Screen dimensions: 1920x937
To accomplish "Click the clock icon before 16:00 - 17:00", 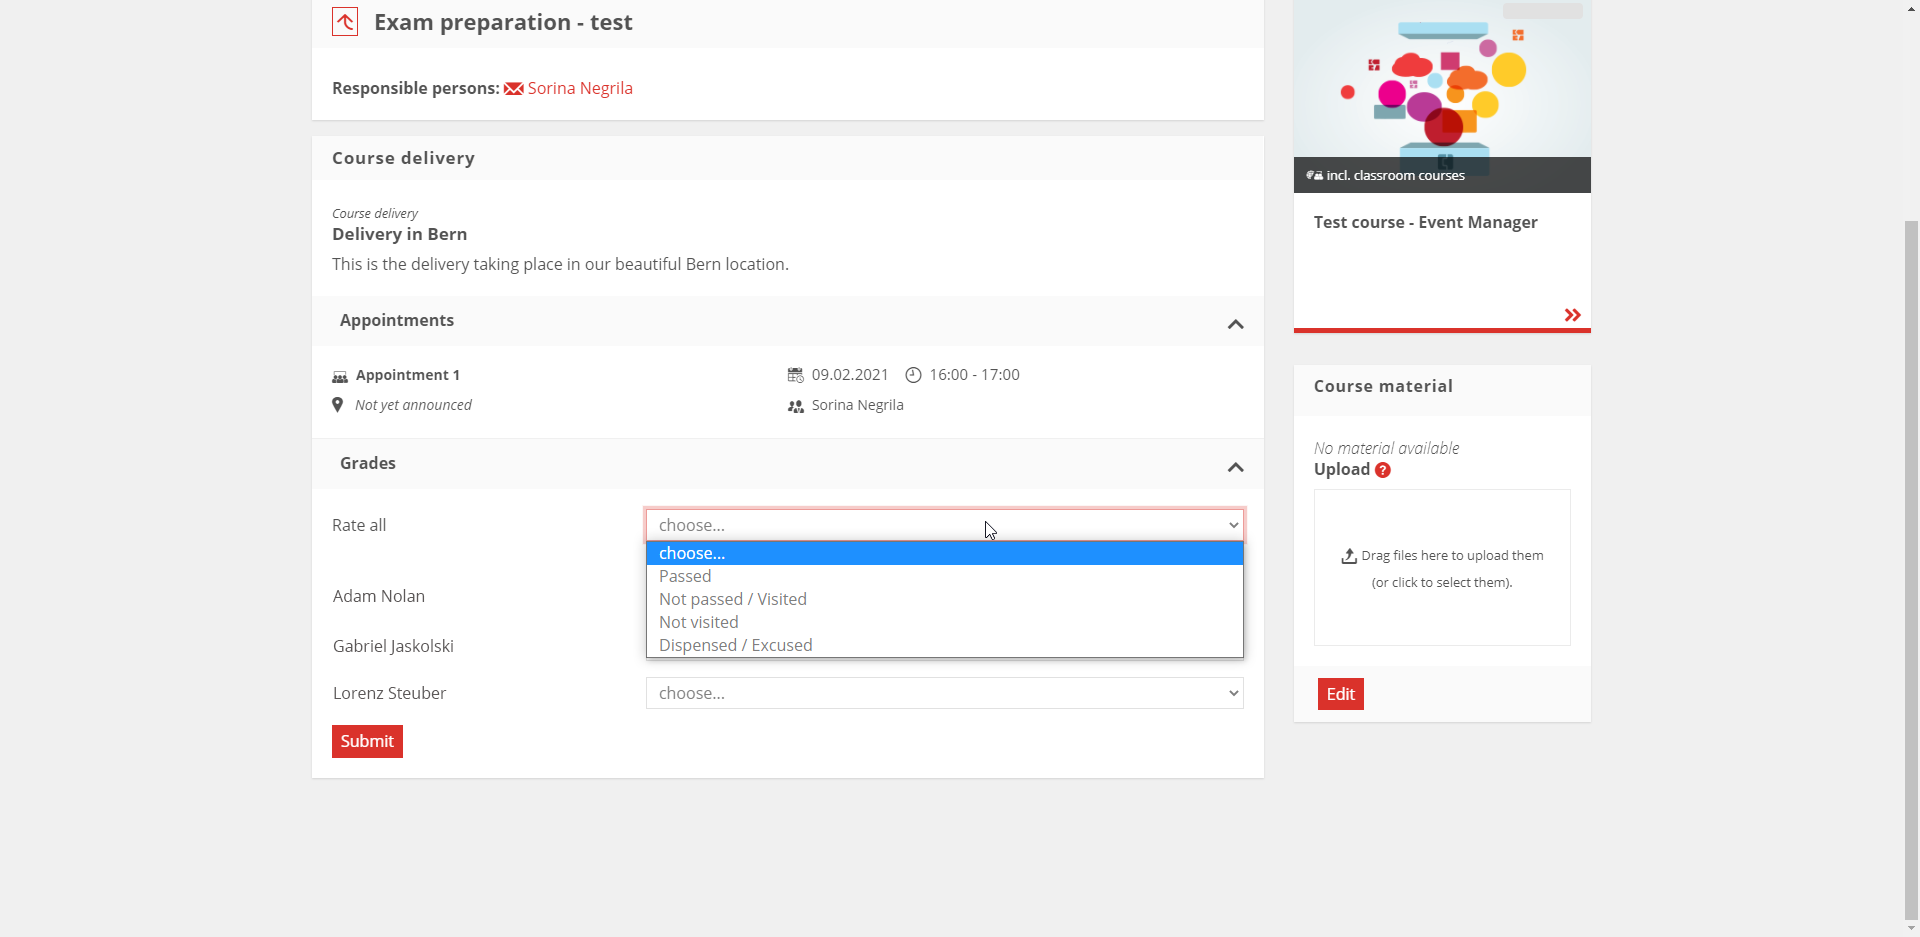I will (913, 375).
